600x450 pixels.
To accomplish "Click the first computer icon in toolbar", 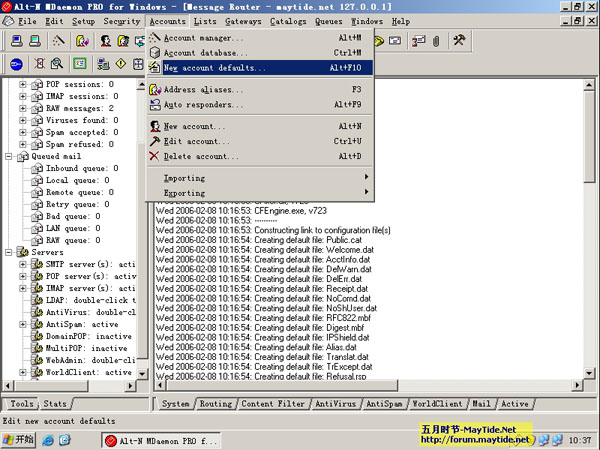I will pyautogui.click(x=14, y=42).
